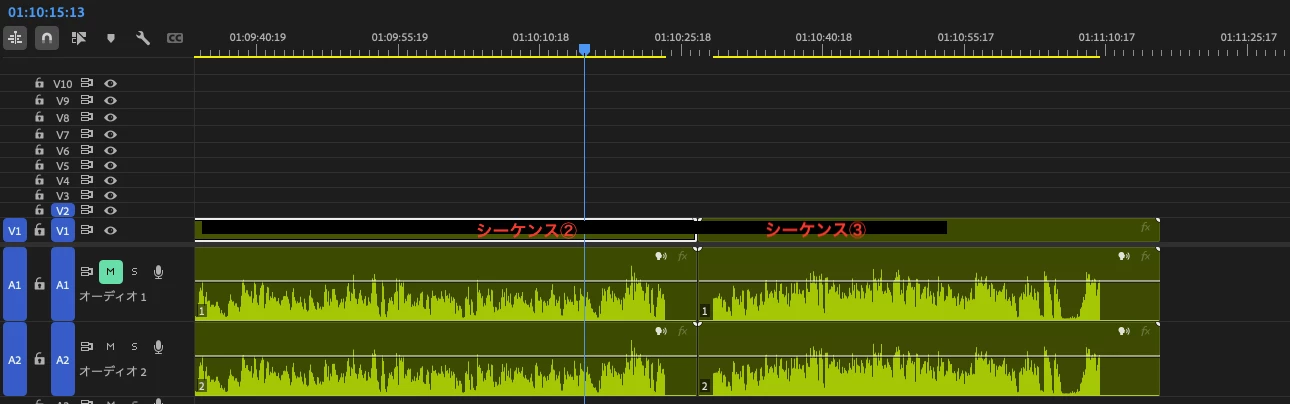Select the first audio clip on A2
The height and width of the screenshot is (404, 1290).
[x=445, y=358]
